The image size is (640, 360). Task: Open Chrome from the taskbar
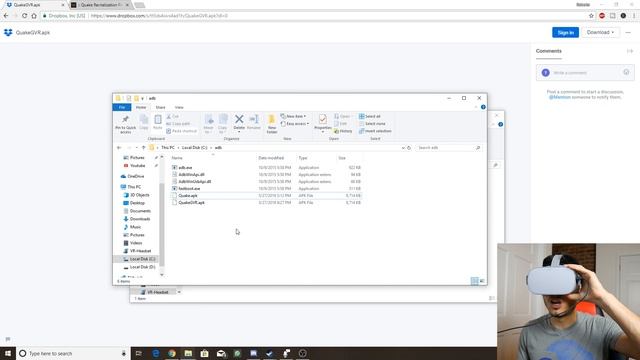pyautogui.click(x=172, y=353)
